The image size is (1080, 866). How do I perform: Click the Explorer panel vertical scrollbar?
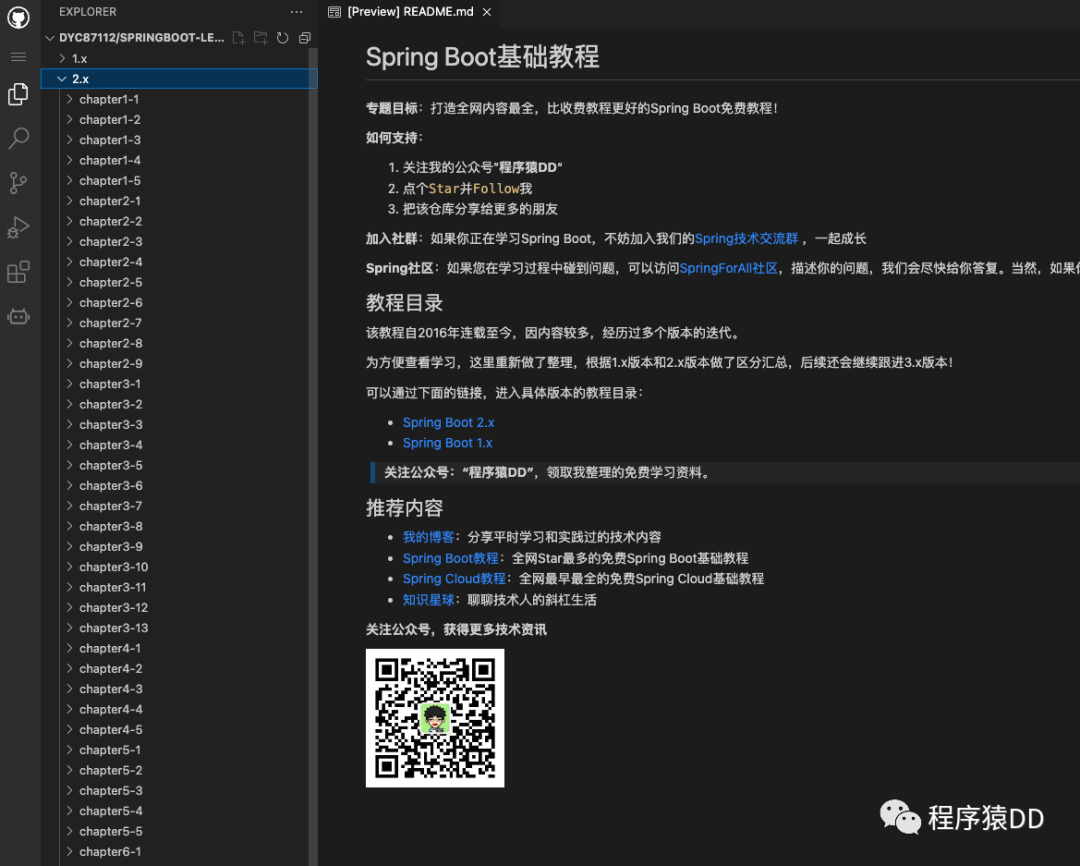pos(313,455)
